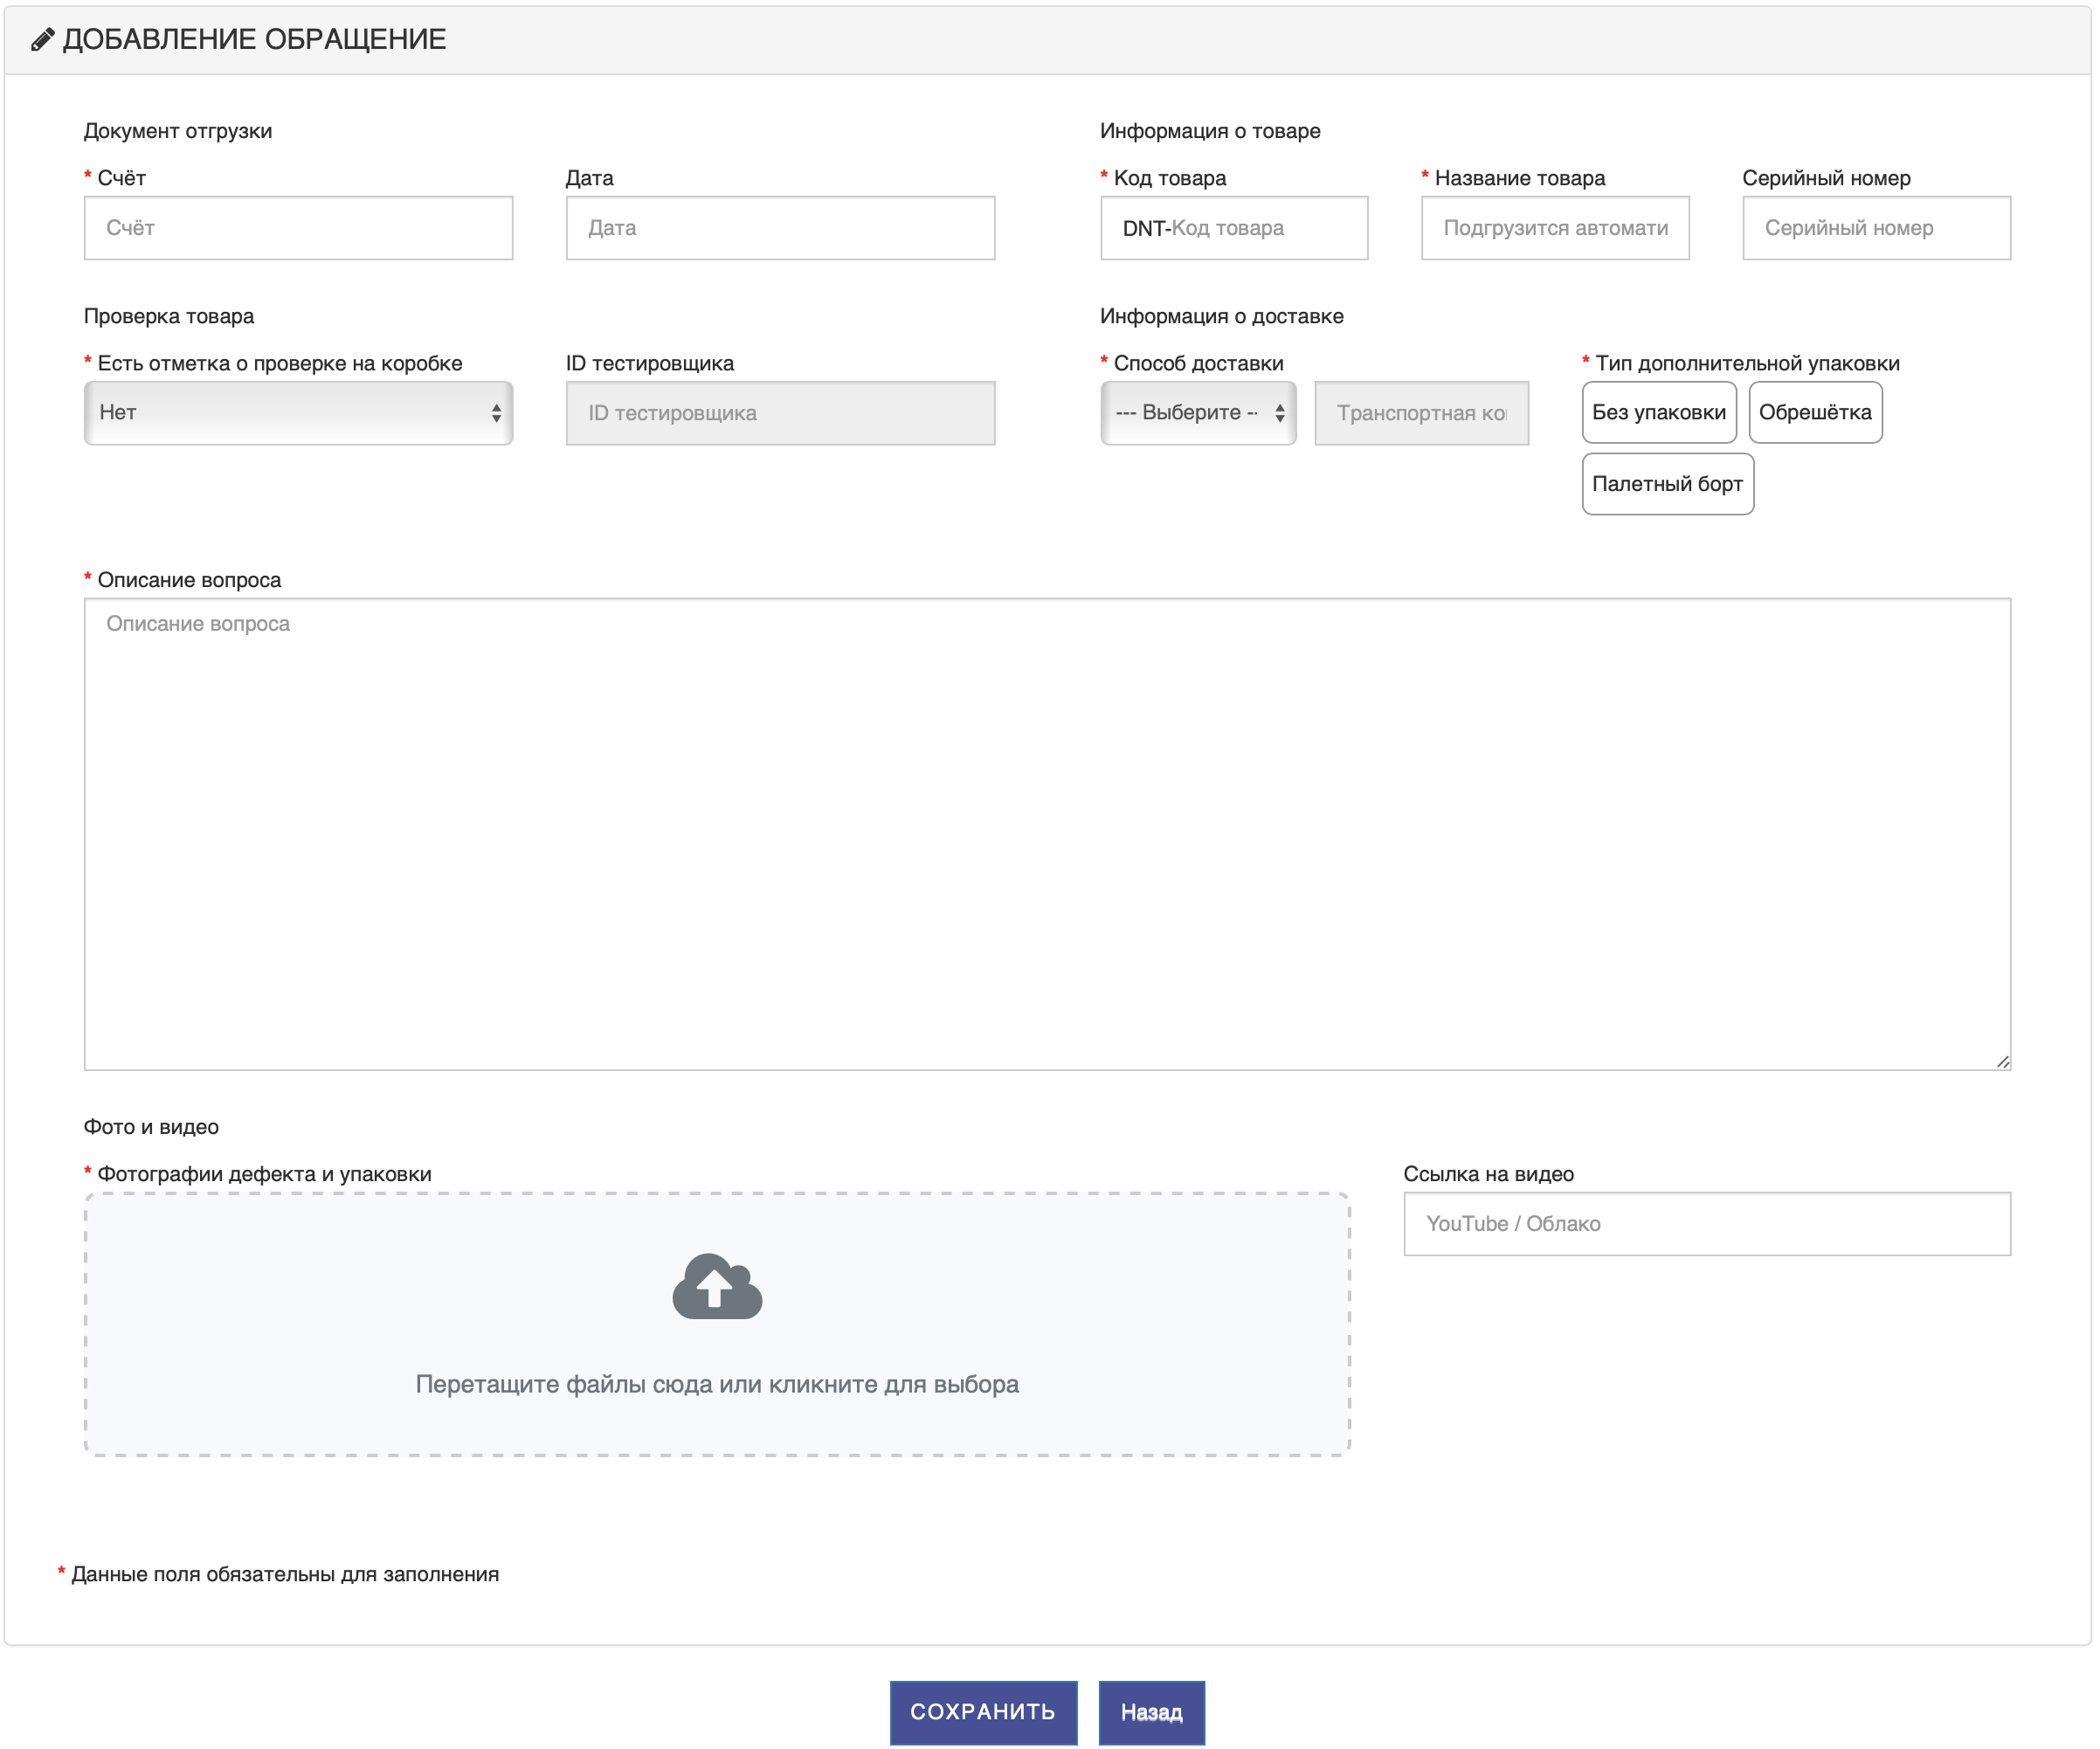Select the Палетный борт packaging option

tap(1667, 484)
